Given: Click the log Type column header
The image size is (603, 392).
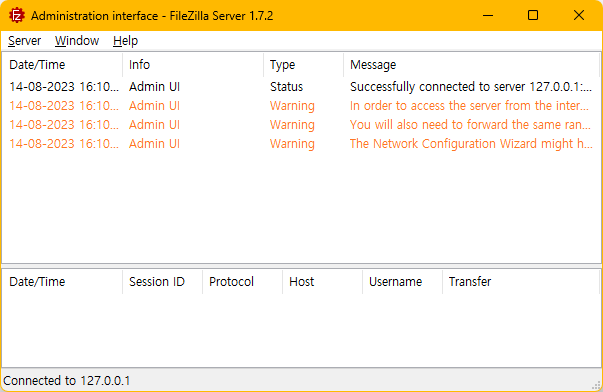Looking at the screenshot, I should coord(303,65).
